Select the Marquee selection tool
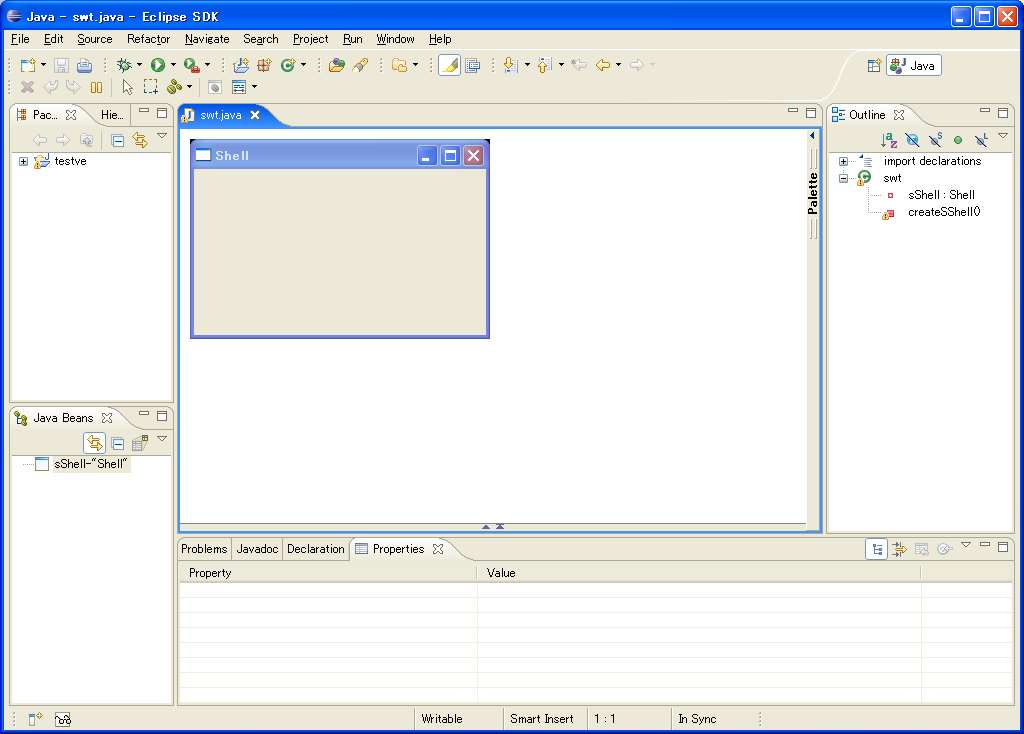1024x734 pixels. [x=151, y=87]
